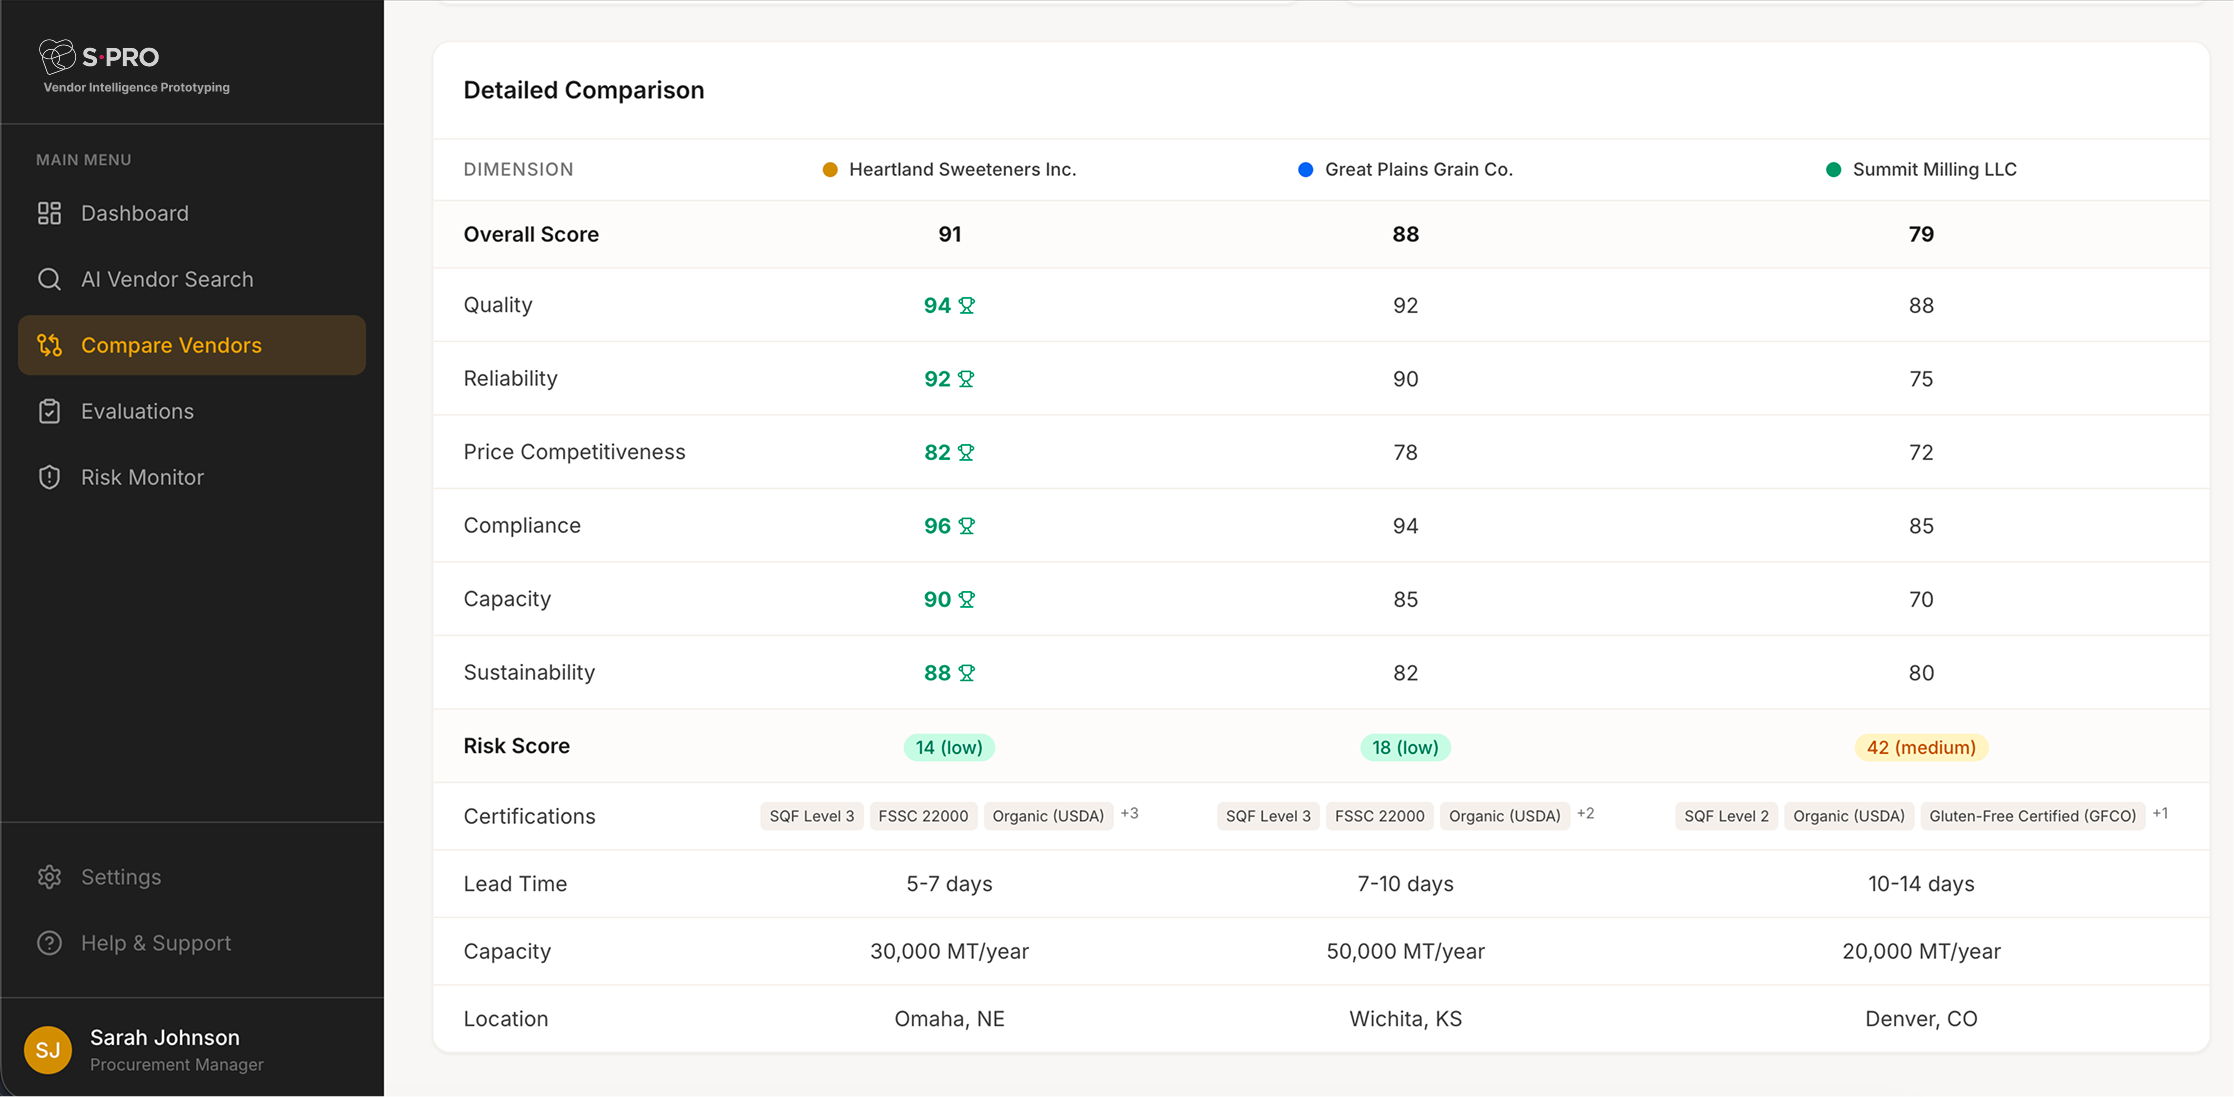
Task: Open Evaluations via its clipboard icon
Action: click(50, 411)
